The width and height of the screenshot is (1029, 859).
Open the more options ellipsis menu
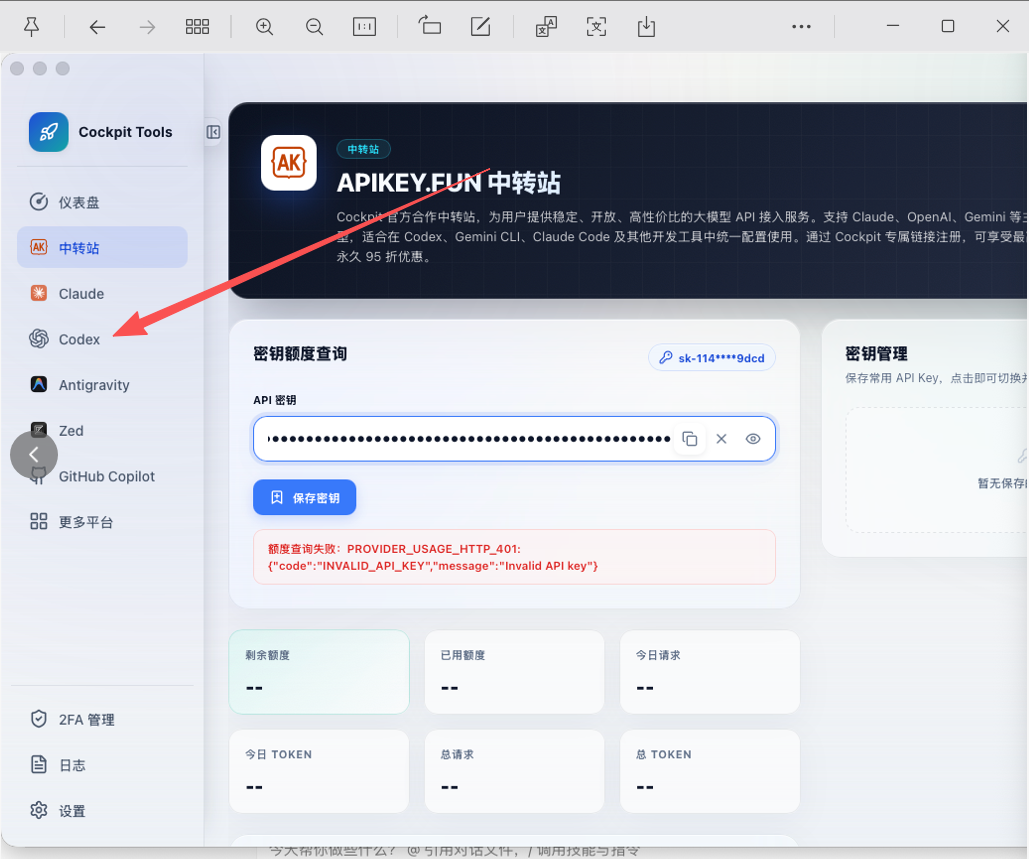pos(801,27)
